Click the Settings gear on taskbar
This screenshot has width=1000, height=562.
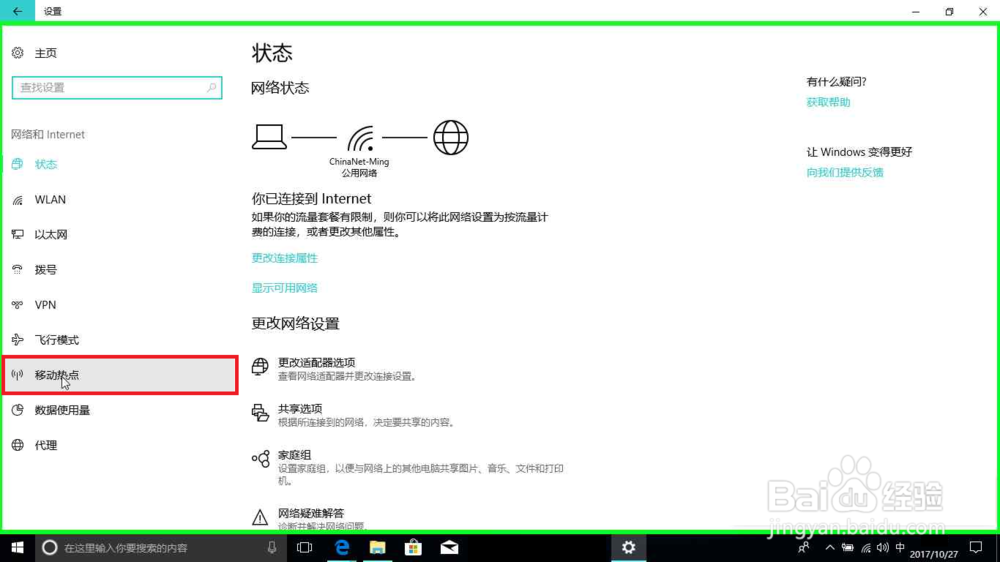[x=629, y=547]
